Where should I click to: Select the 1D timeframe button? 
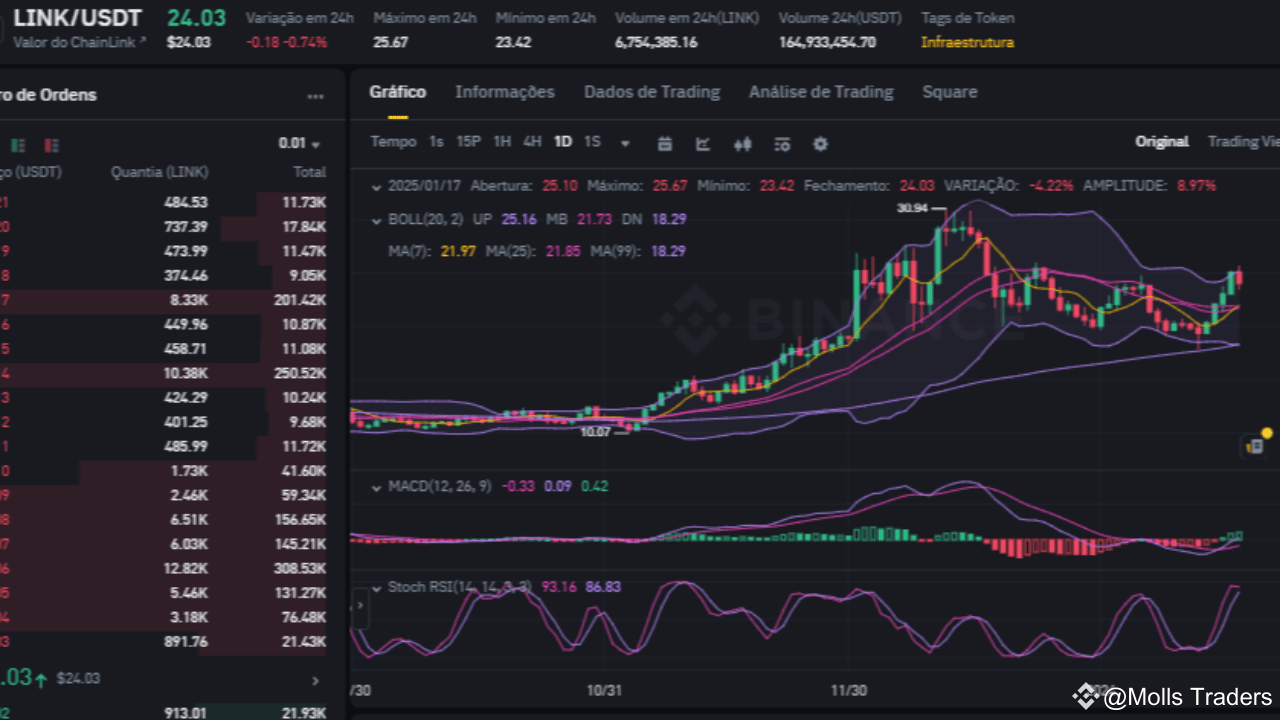point(562,141)
